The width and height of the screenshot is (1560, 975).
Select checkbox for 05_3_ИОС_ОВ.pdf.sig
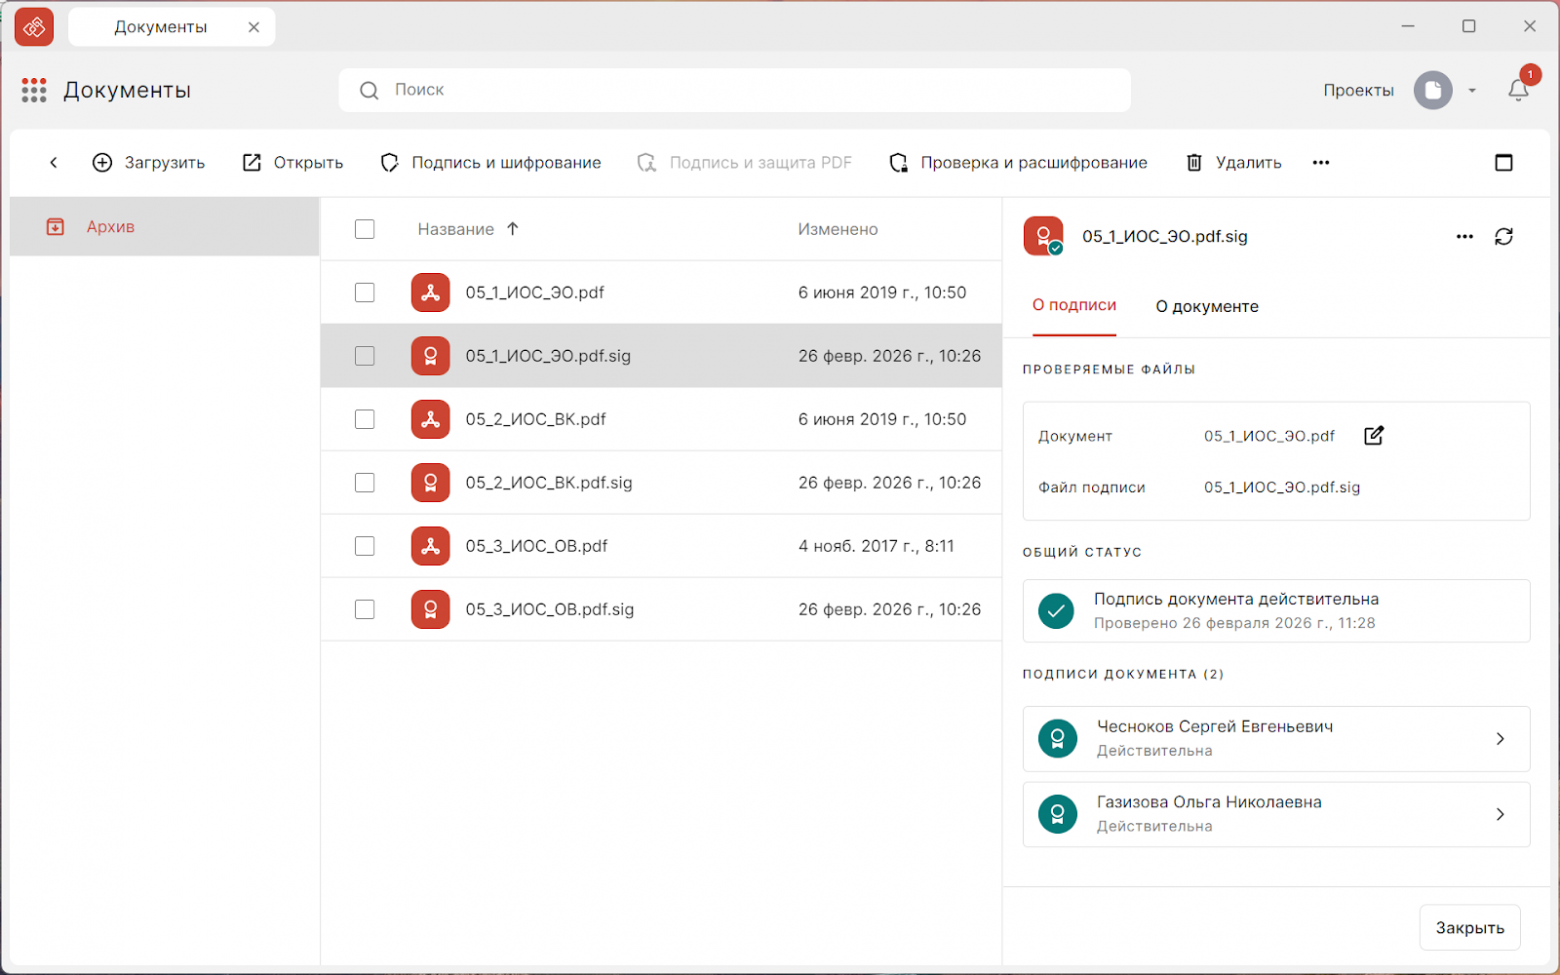pos(365,610)
